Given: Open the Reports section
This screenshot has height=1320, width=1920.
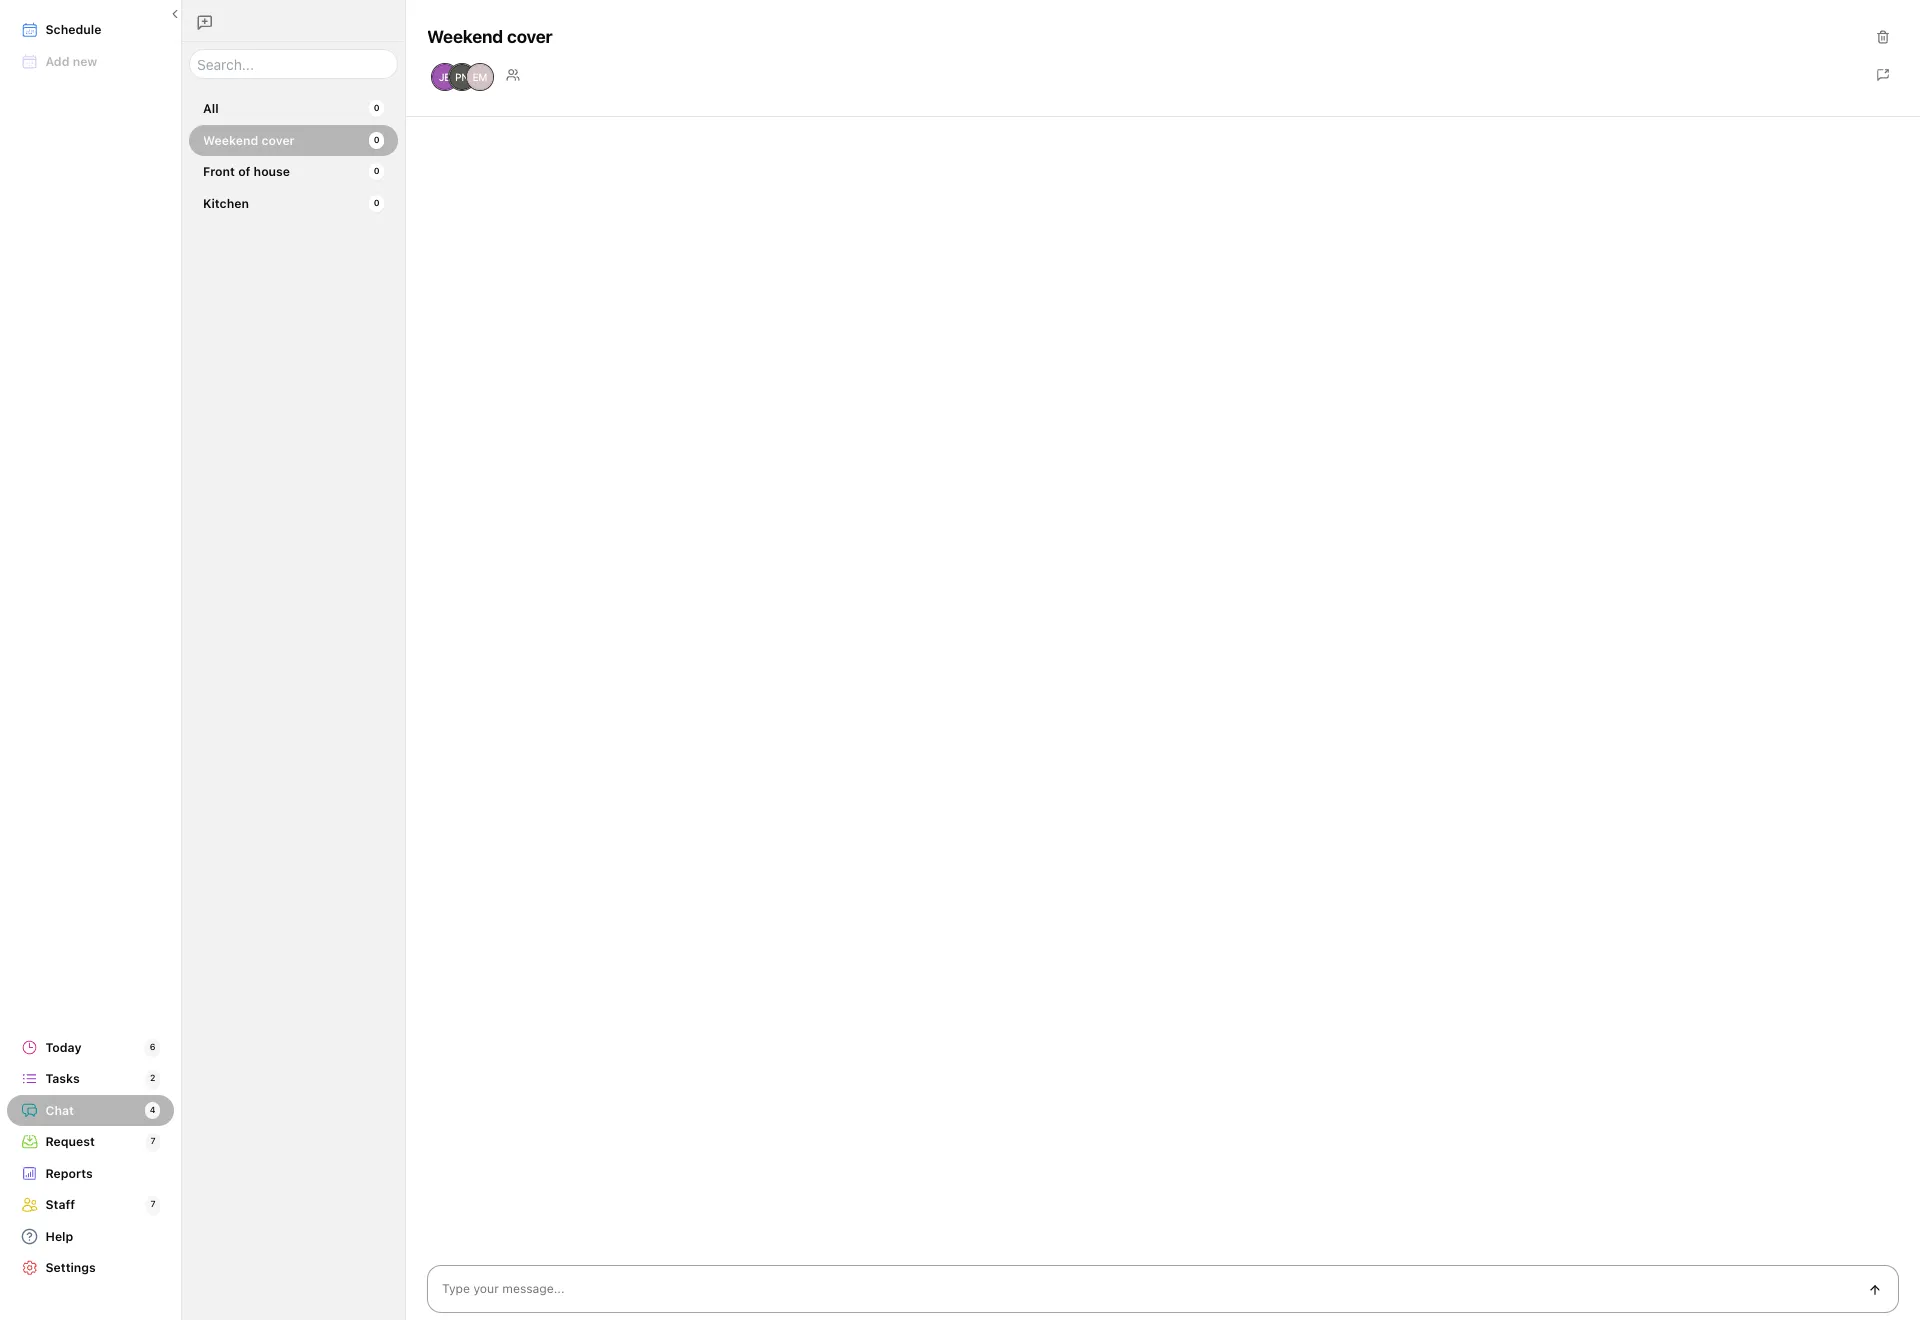Looking at the screenshot, I should [90, 1174].
